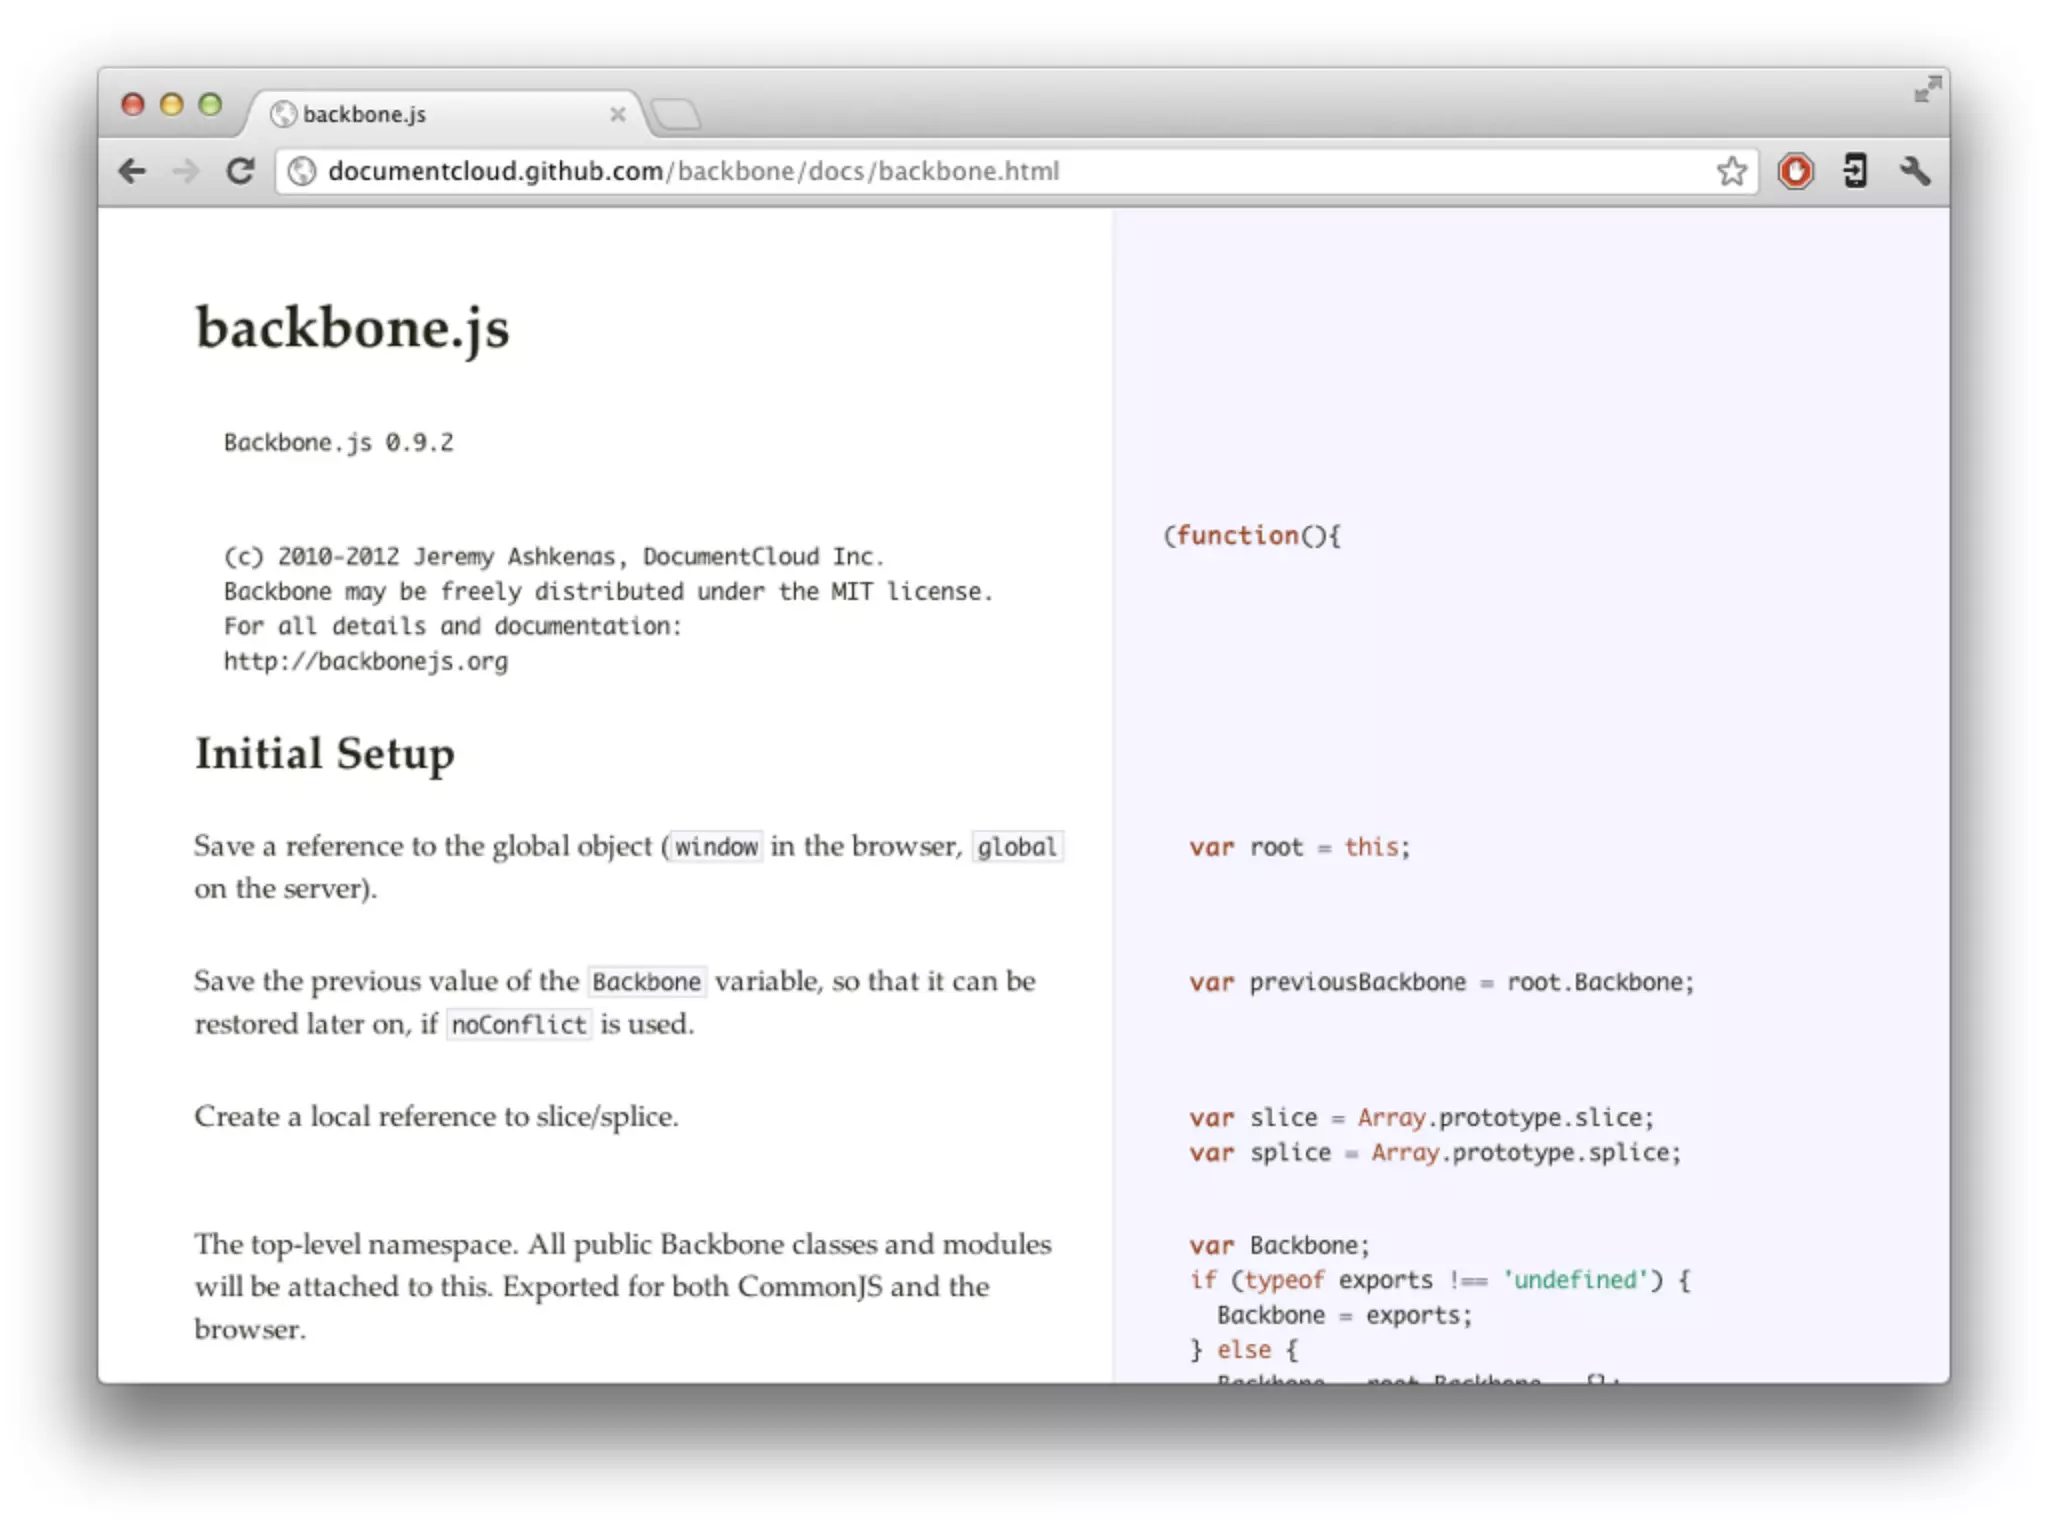The image size is (2048, 1536).
Task: Click the http://backbonejs.org text
Action: (366, 661)
